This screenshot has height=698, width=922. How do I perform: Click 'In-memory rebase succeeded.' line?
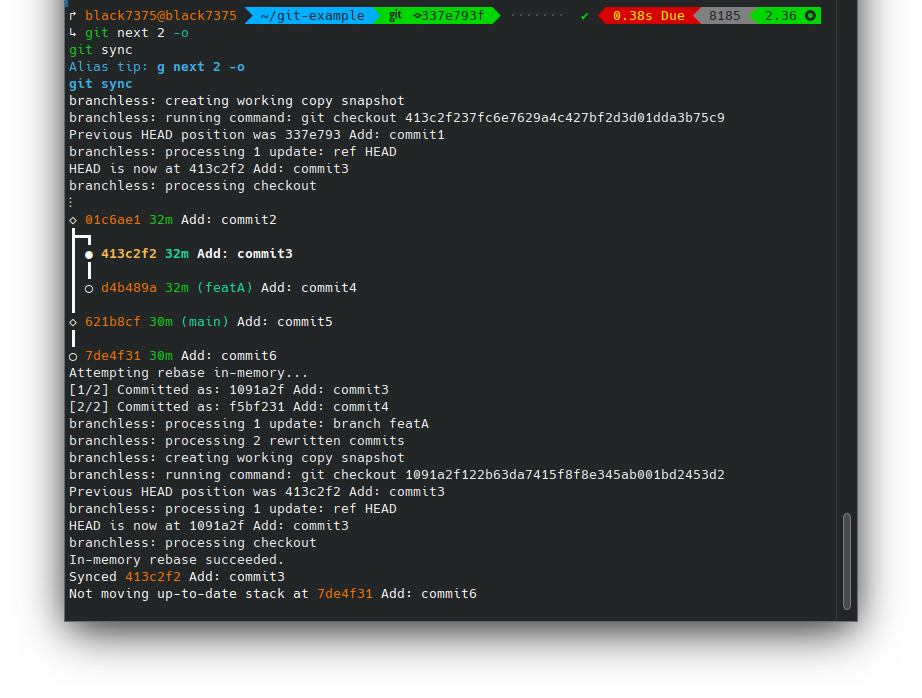click(176, 560)
